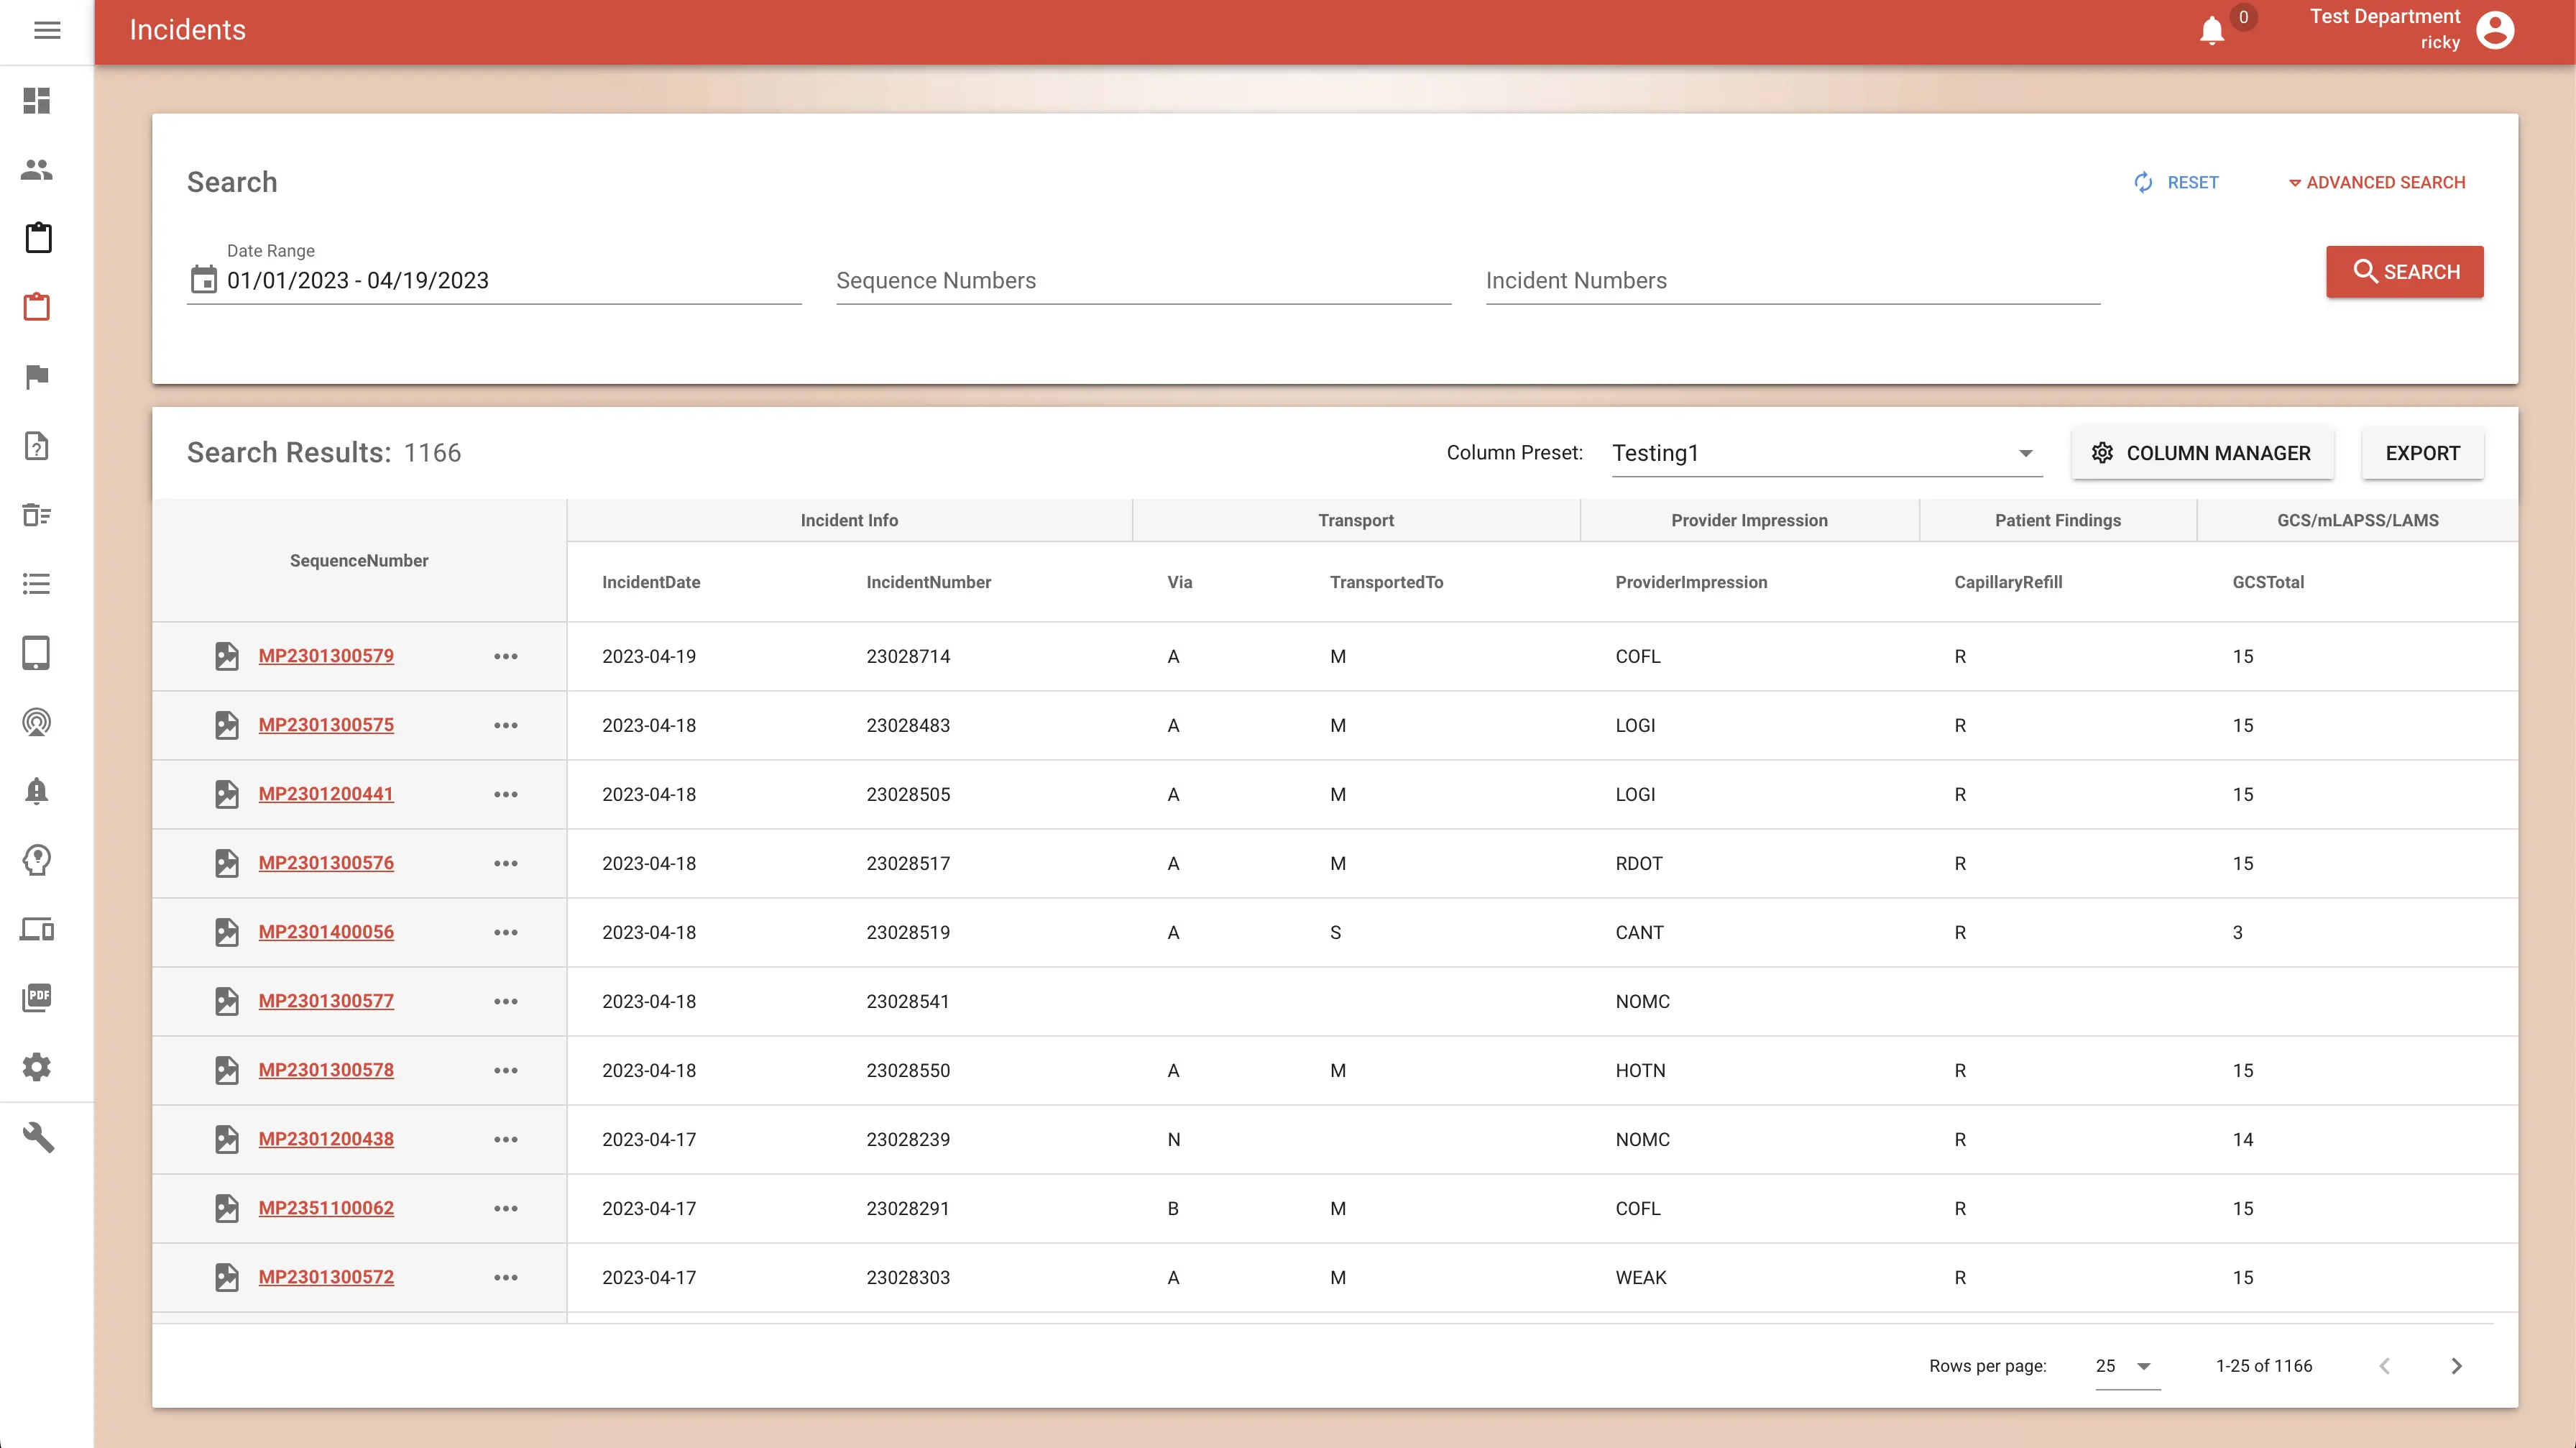This screenshot has width=2576, height=1448.
Task: Sort by the GCSTotal column header
Action: pos(2268,582)
